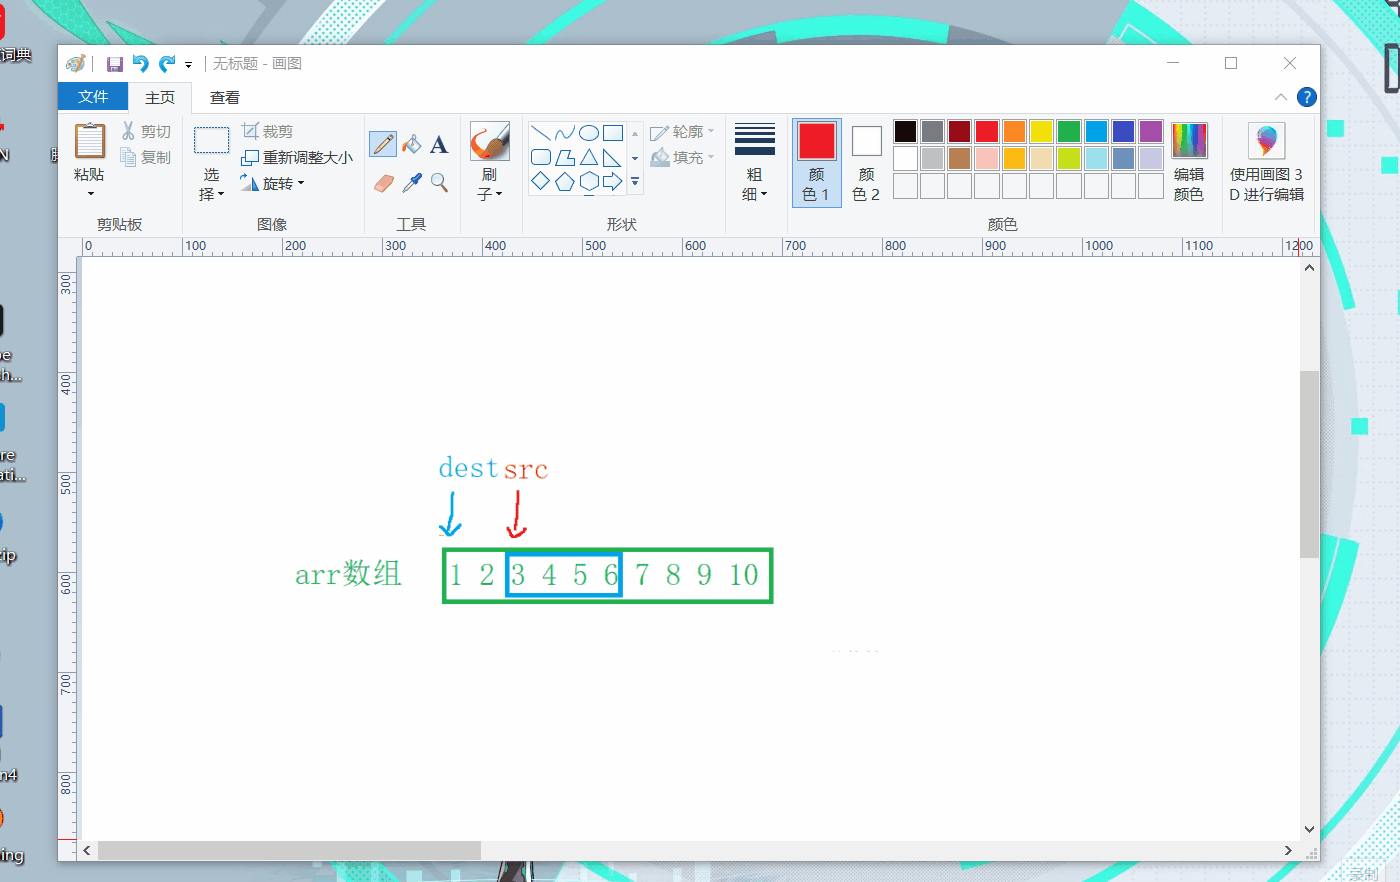Viewport: 1400px width, 882px height.
Task: Pick the green color swatch
Action: pos(1069,132)
